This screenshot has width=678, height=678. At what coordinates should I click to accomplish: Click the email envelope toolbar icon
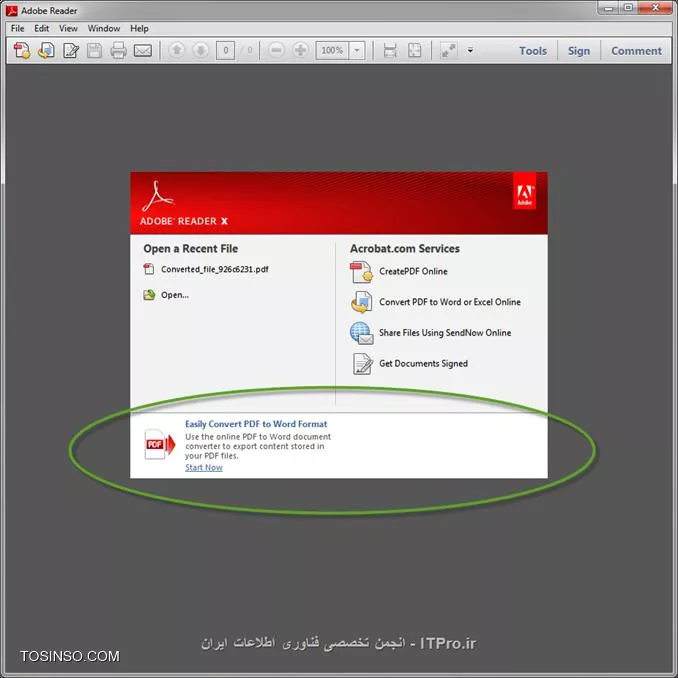[142, 51]
